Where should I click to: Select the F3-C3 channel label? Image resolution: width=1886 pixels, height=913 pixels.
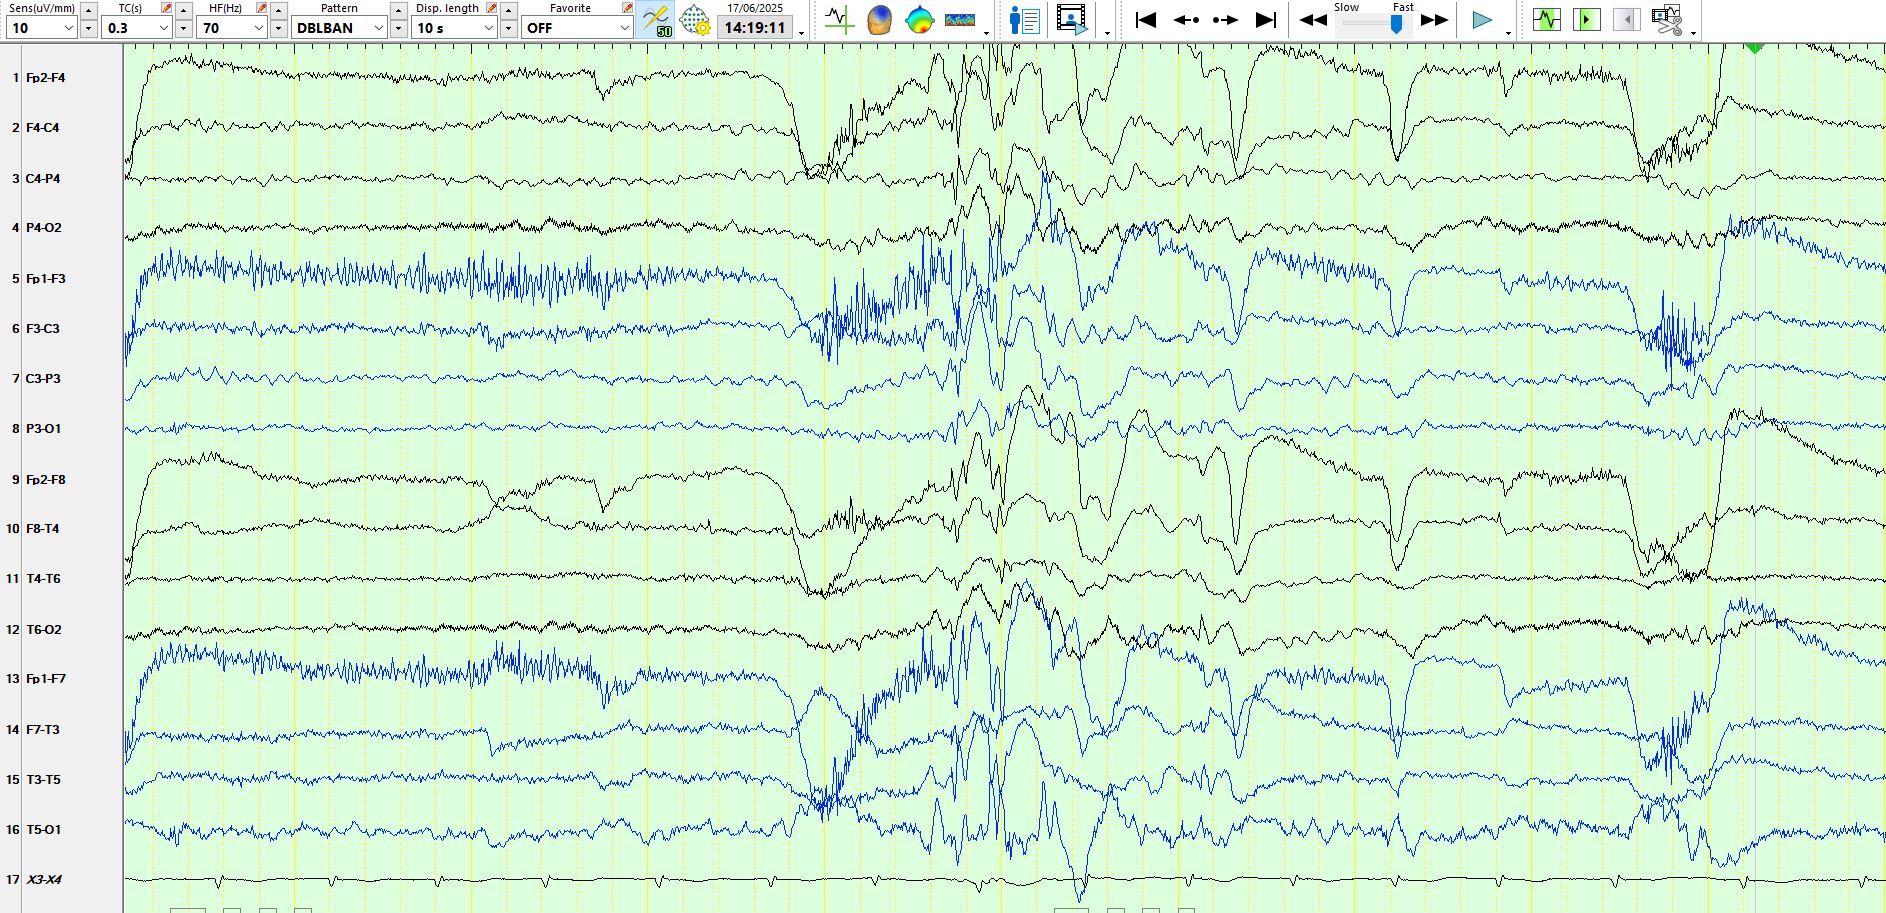coord(43,328)
